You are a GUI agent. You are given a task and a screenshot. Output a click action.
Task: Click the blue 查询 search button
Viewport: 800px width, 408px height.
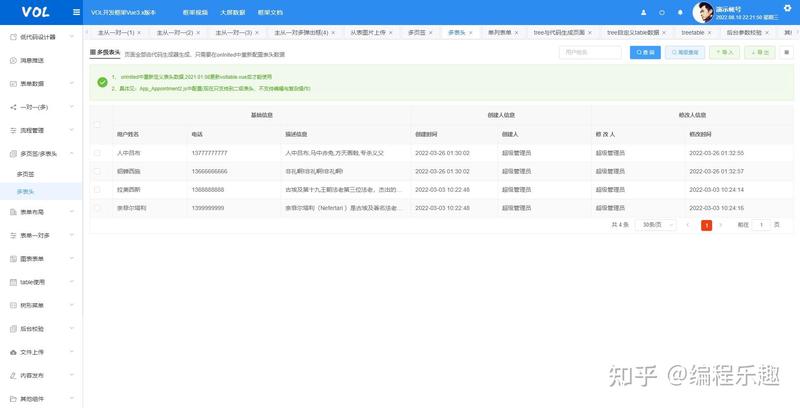tap(645, 52)
